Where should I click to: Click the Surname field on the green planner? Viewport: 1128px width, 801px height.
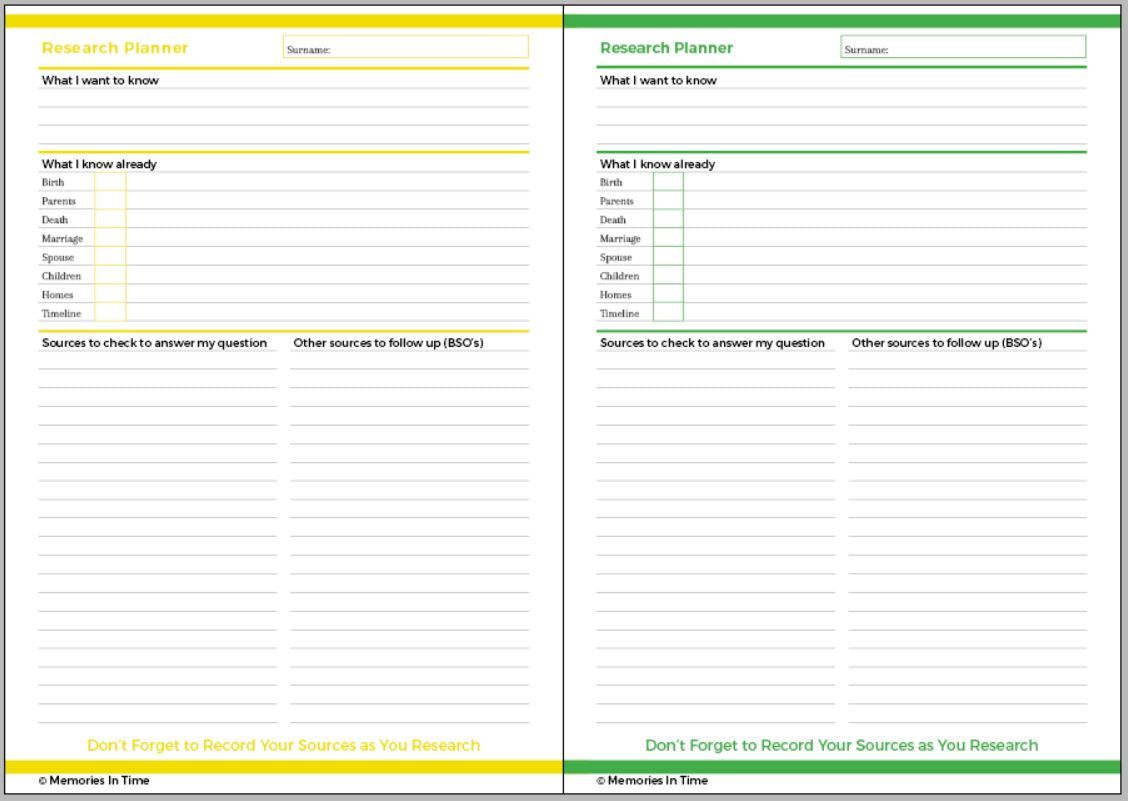[963, 47]
